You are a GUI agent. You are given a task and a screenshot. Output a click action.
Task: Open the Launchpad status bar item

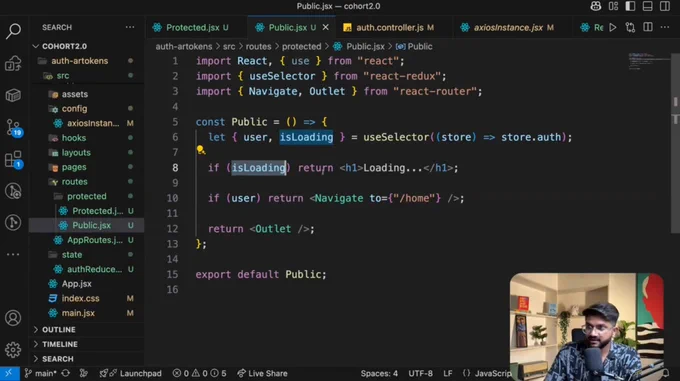(131, 373)
